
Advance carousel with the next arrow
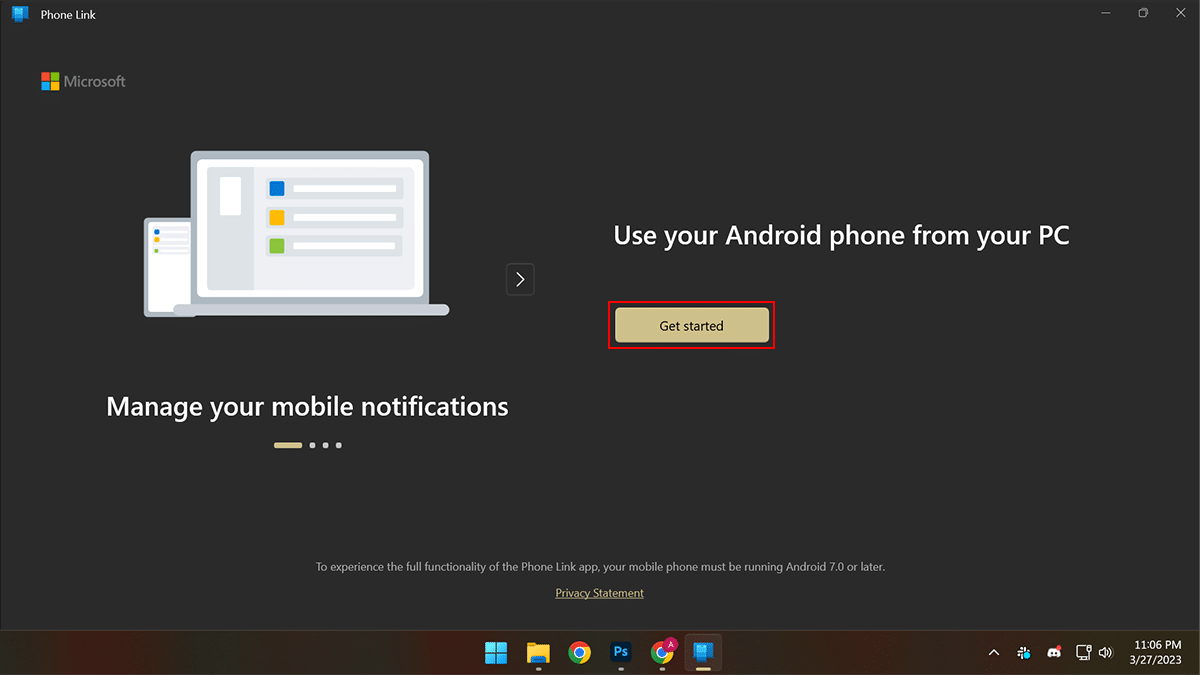click(x=520, y=280)
